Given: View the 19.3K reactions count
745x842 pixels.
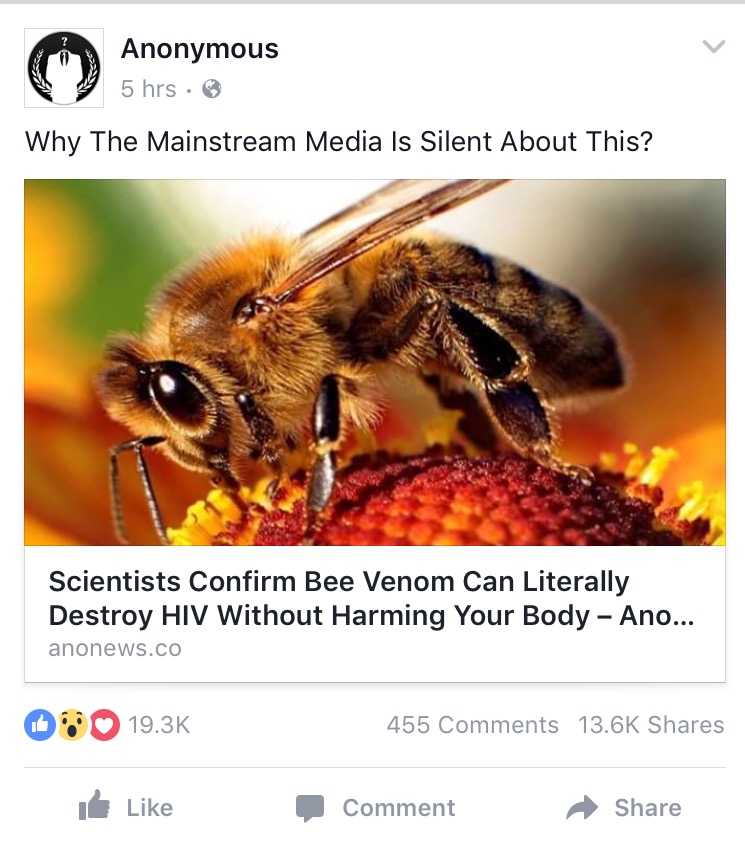Looking at the screenshot, I should coord(159,725).
